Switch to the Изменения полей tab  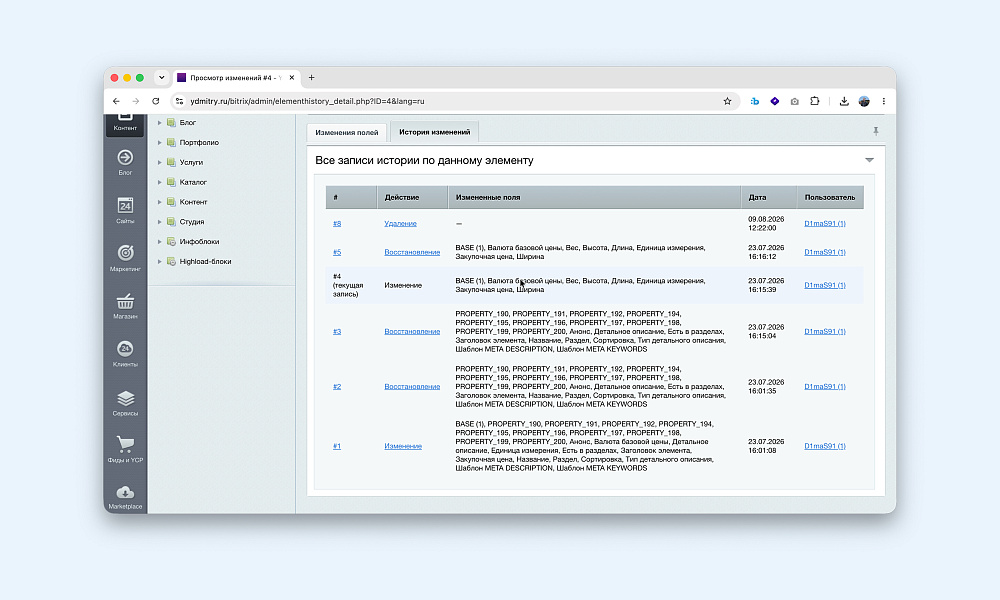click(346, 133)
